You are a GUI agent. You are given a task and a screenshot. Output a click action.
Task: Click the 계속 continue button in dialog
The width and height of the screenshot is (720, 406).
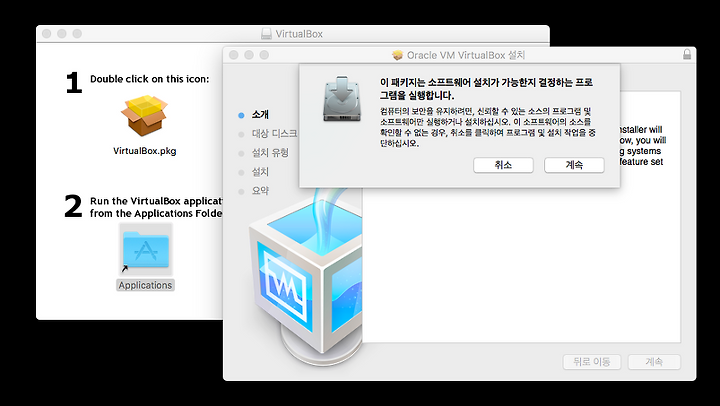(574, 165)
